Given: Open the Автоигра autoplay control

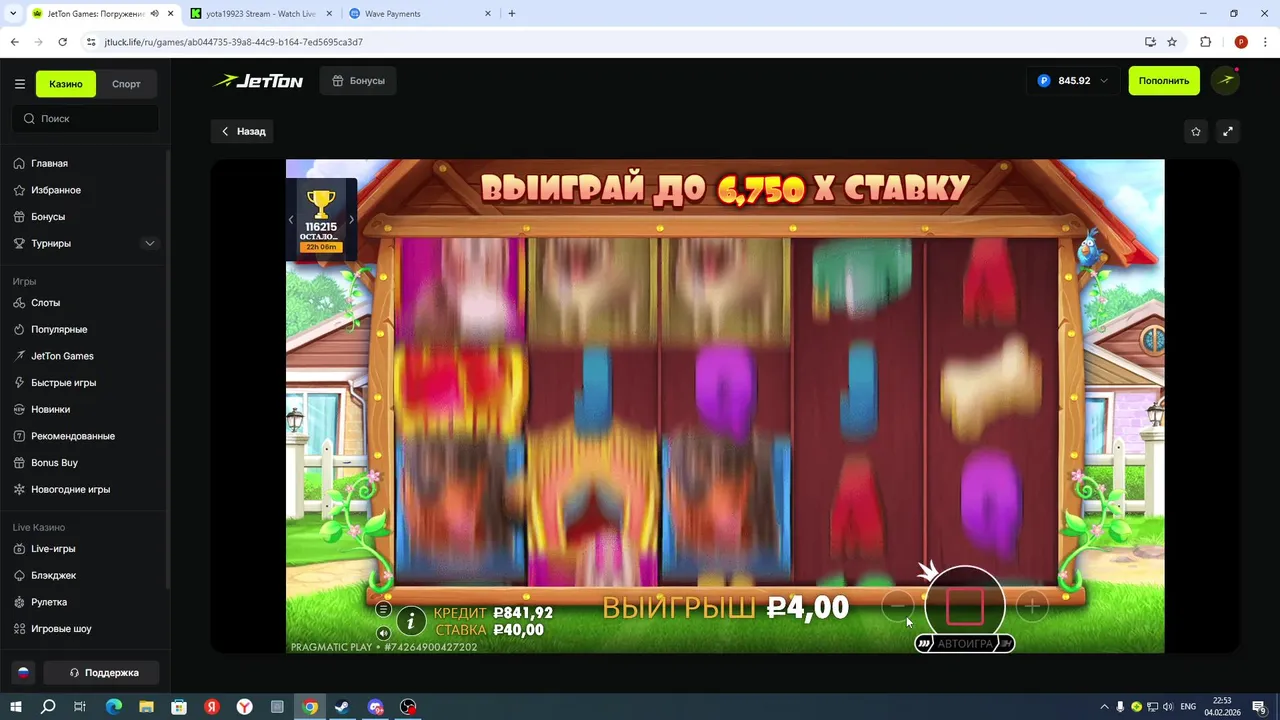Looking at the screenshot, I should point(965,644).
